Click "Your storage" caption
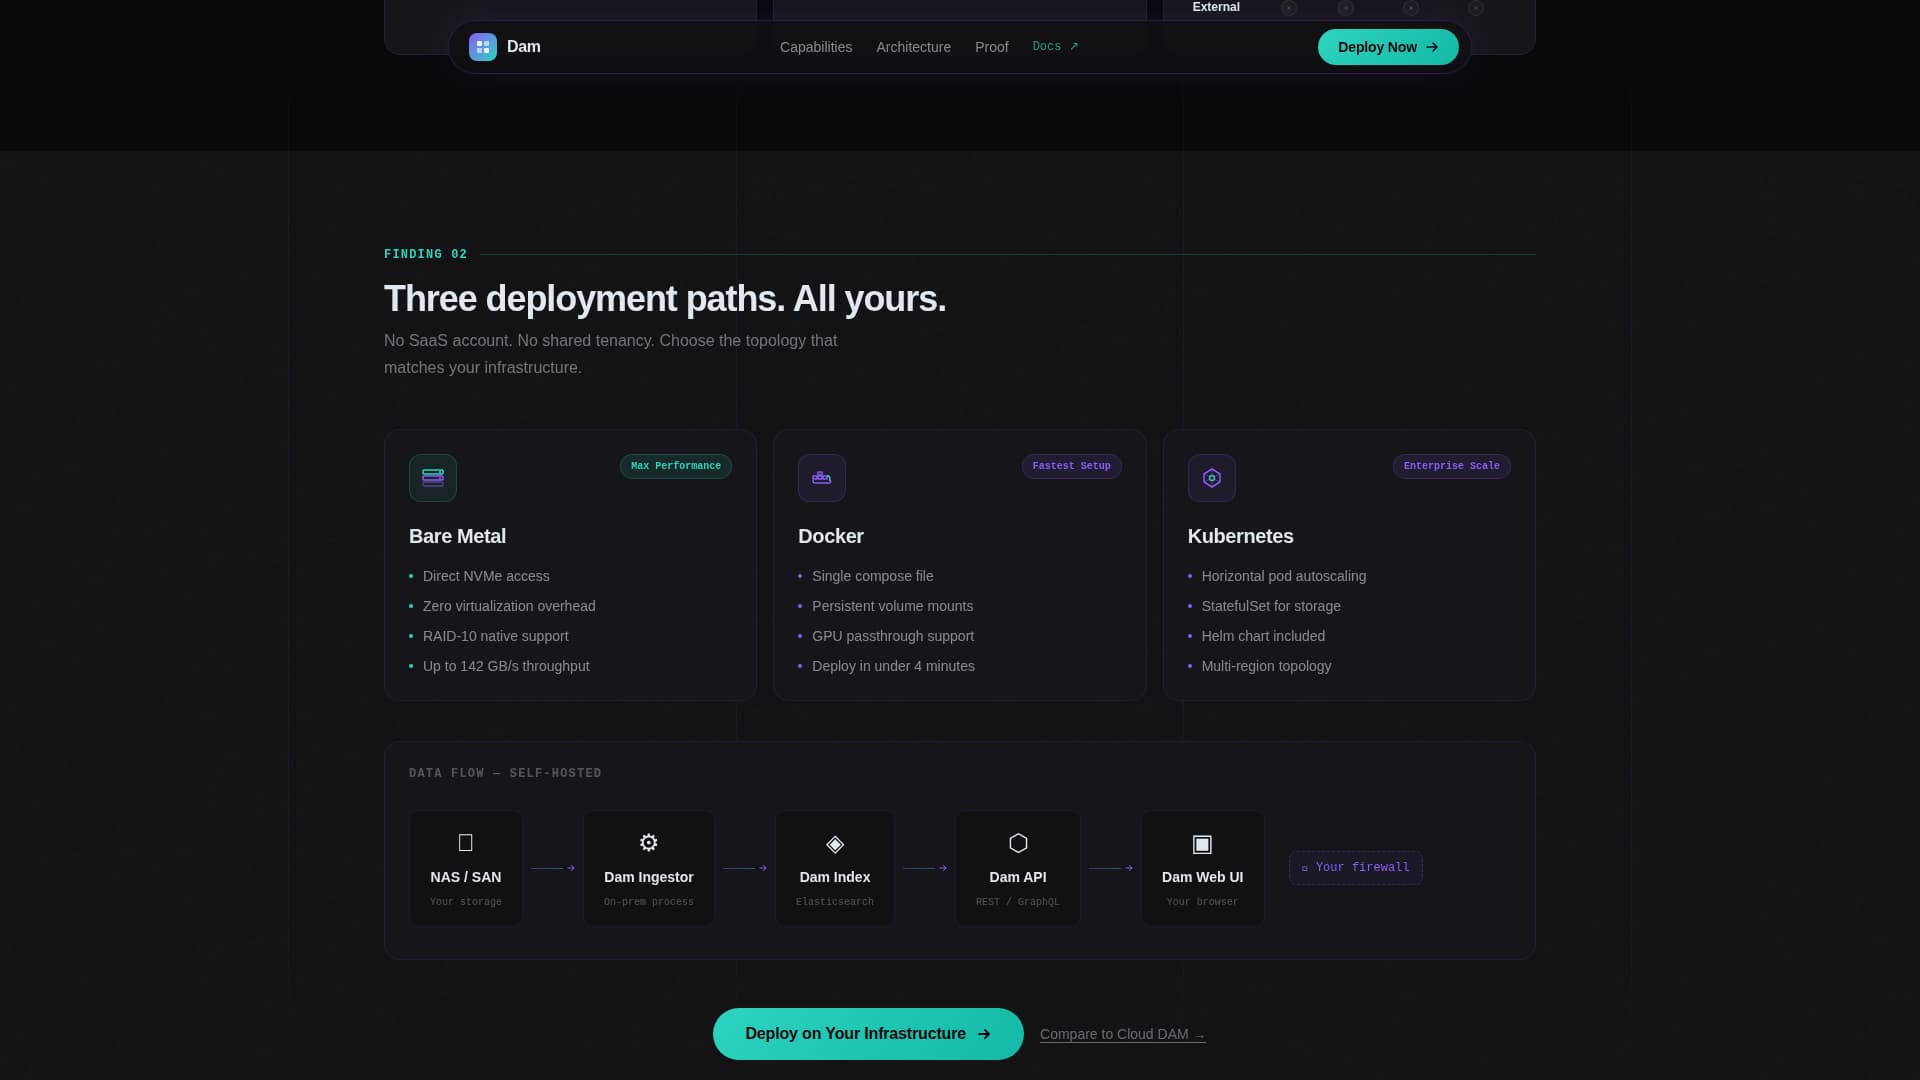The width and height of the screenshot is (1920, 1080). pos(466,902)
